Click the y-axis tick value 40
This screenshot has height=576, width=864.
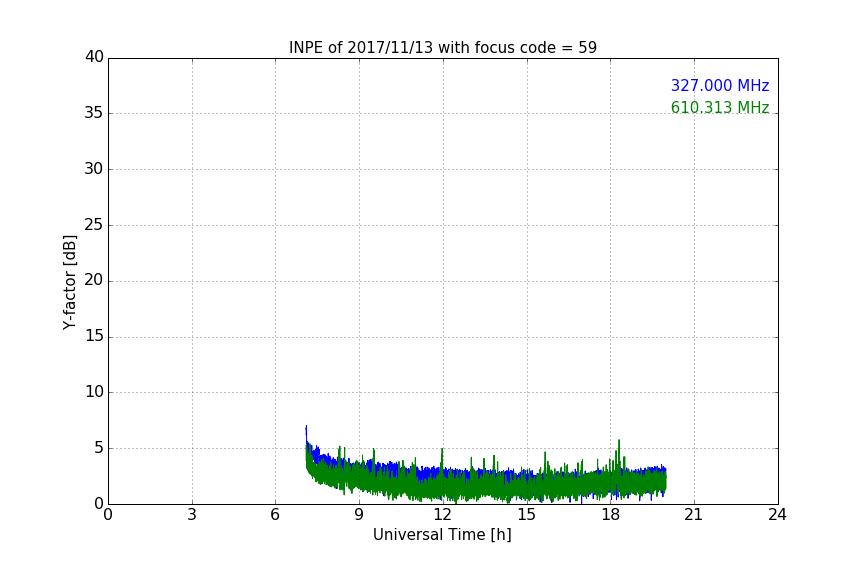(94, 57)
